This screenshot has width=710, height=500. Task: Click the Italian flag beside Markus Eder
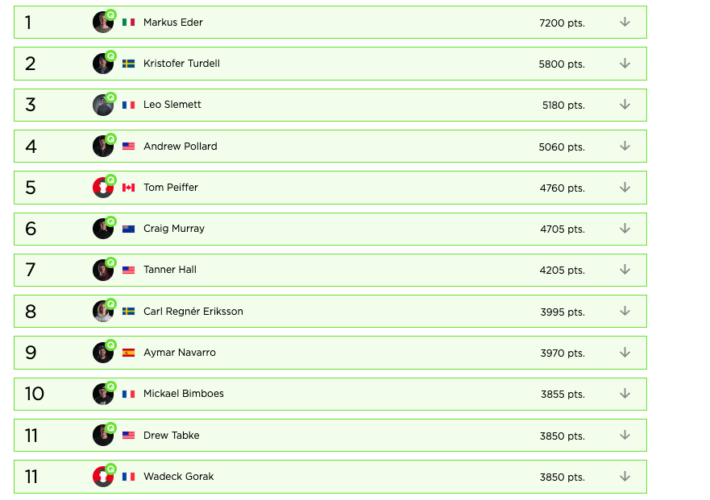[128, 22]
